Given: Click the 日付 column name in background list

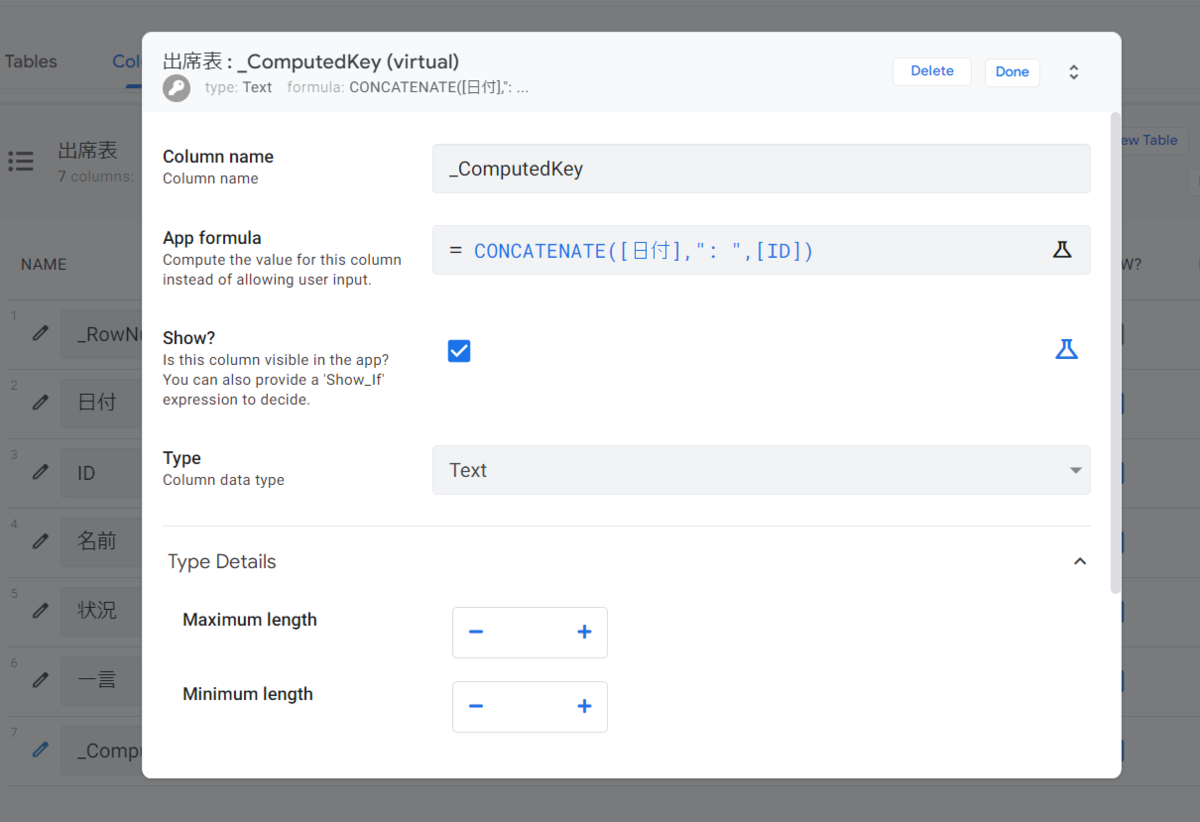Looking at the screenshot, I should (97, 403).
